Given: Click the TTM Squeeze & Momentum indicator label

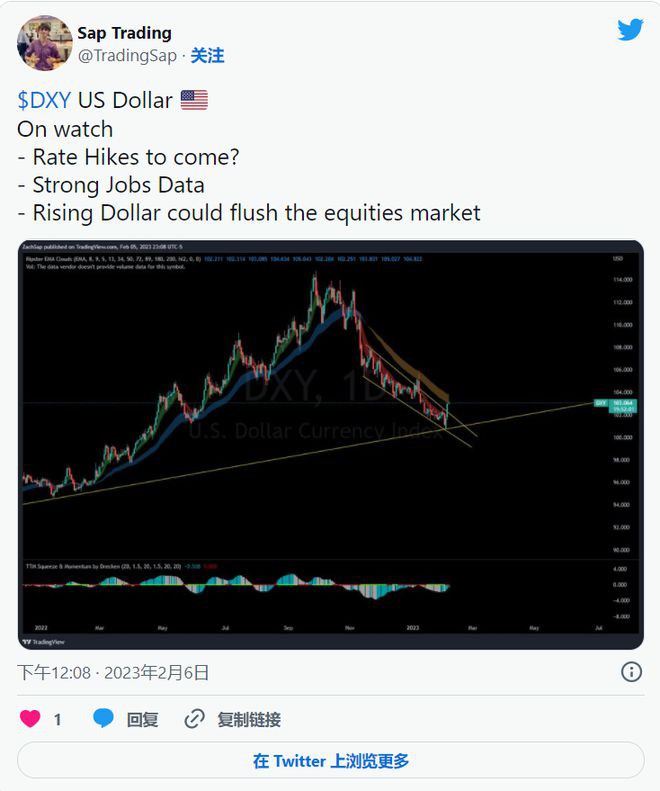Looking at the screenshot, I should [x=100, y=566].
